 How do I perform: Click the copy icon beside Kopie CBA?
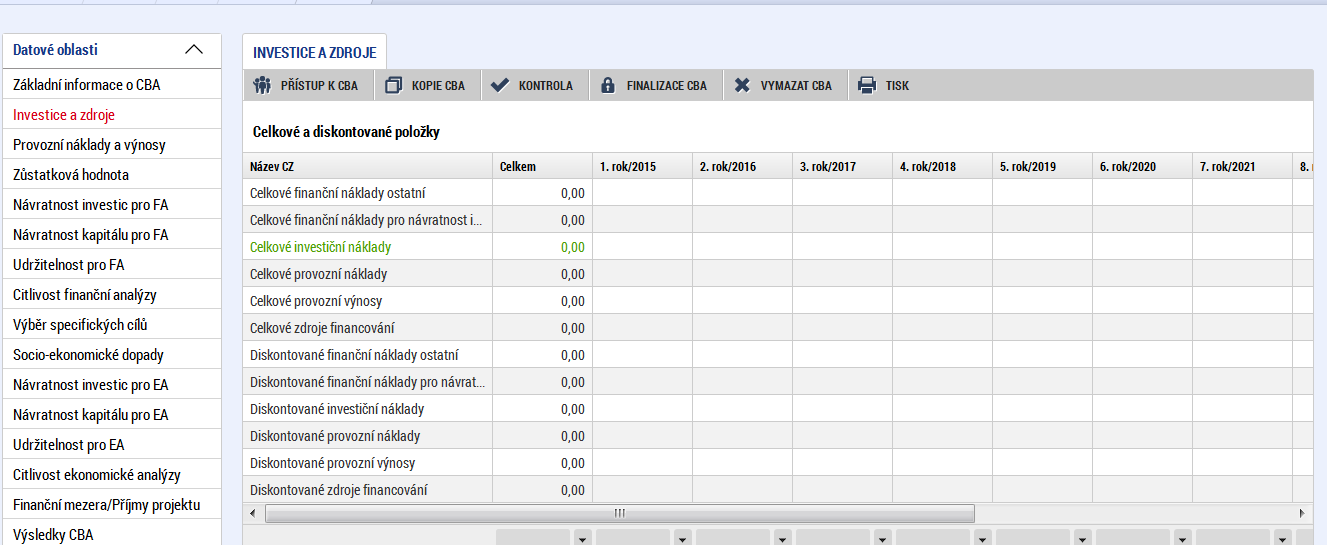393,85
